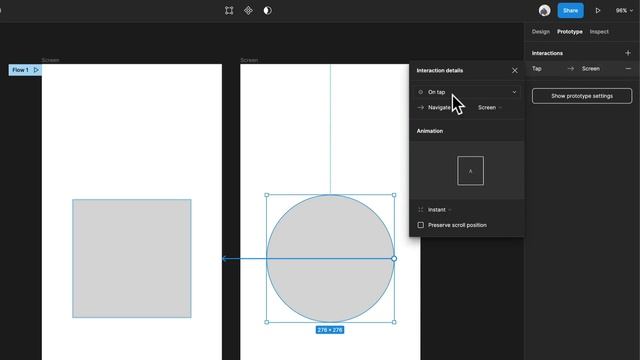
Task: Select the Flow 1 label
Action: [x=20, y=70]
